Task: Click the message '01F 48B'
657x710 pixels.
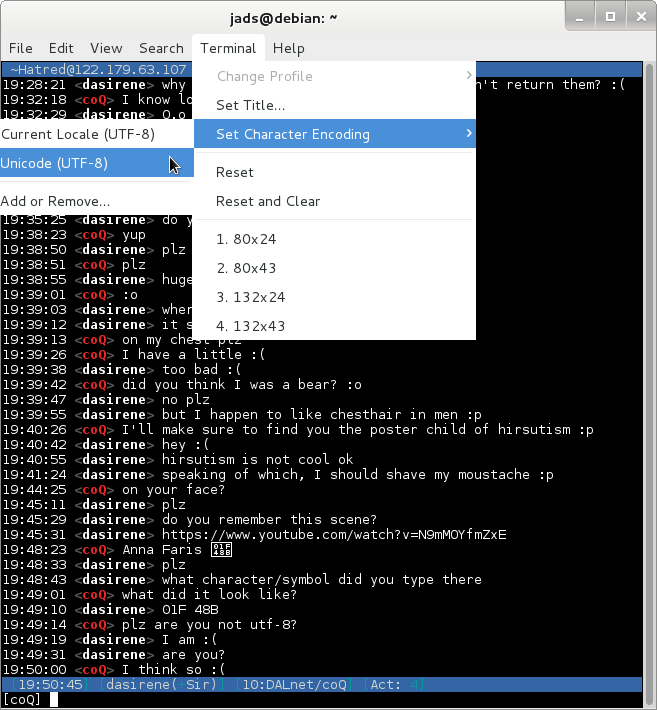Action: (x=190, y=610)
